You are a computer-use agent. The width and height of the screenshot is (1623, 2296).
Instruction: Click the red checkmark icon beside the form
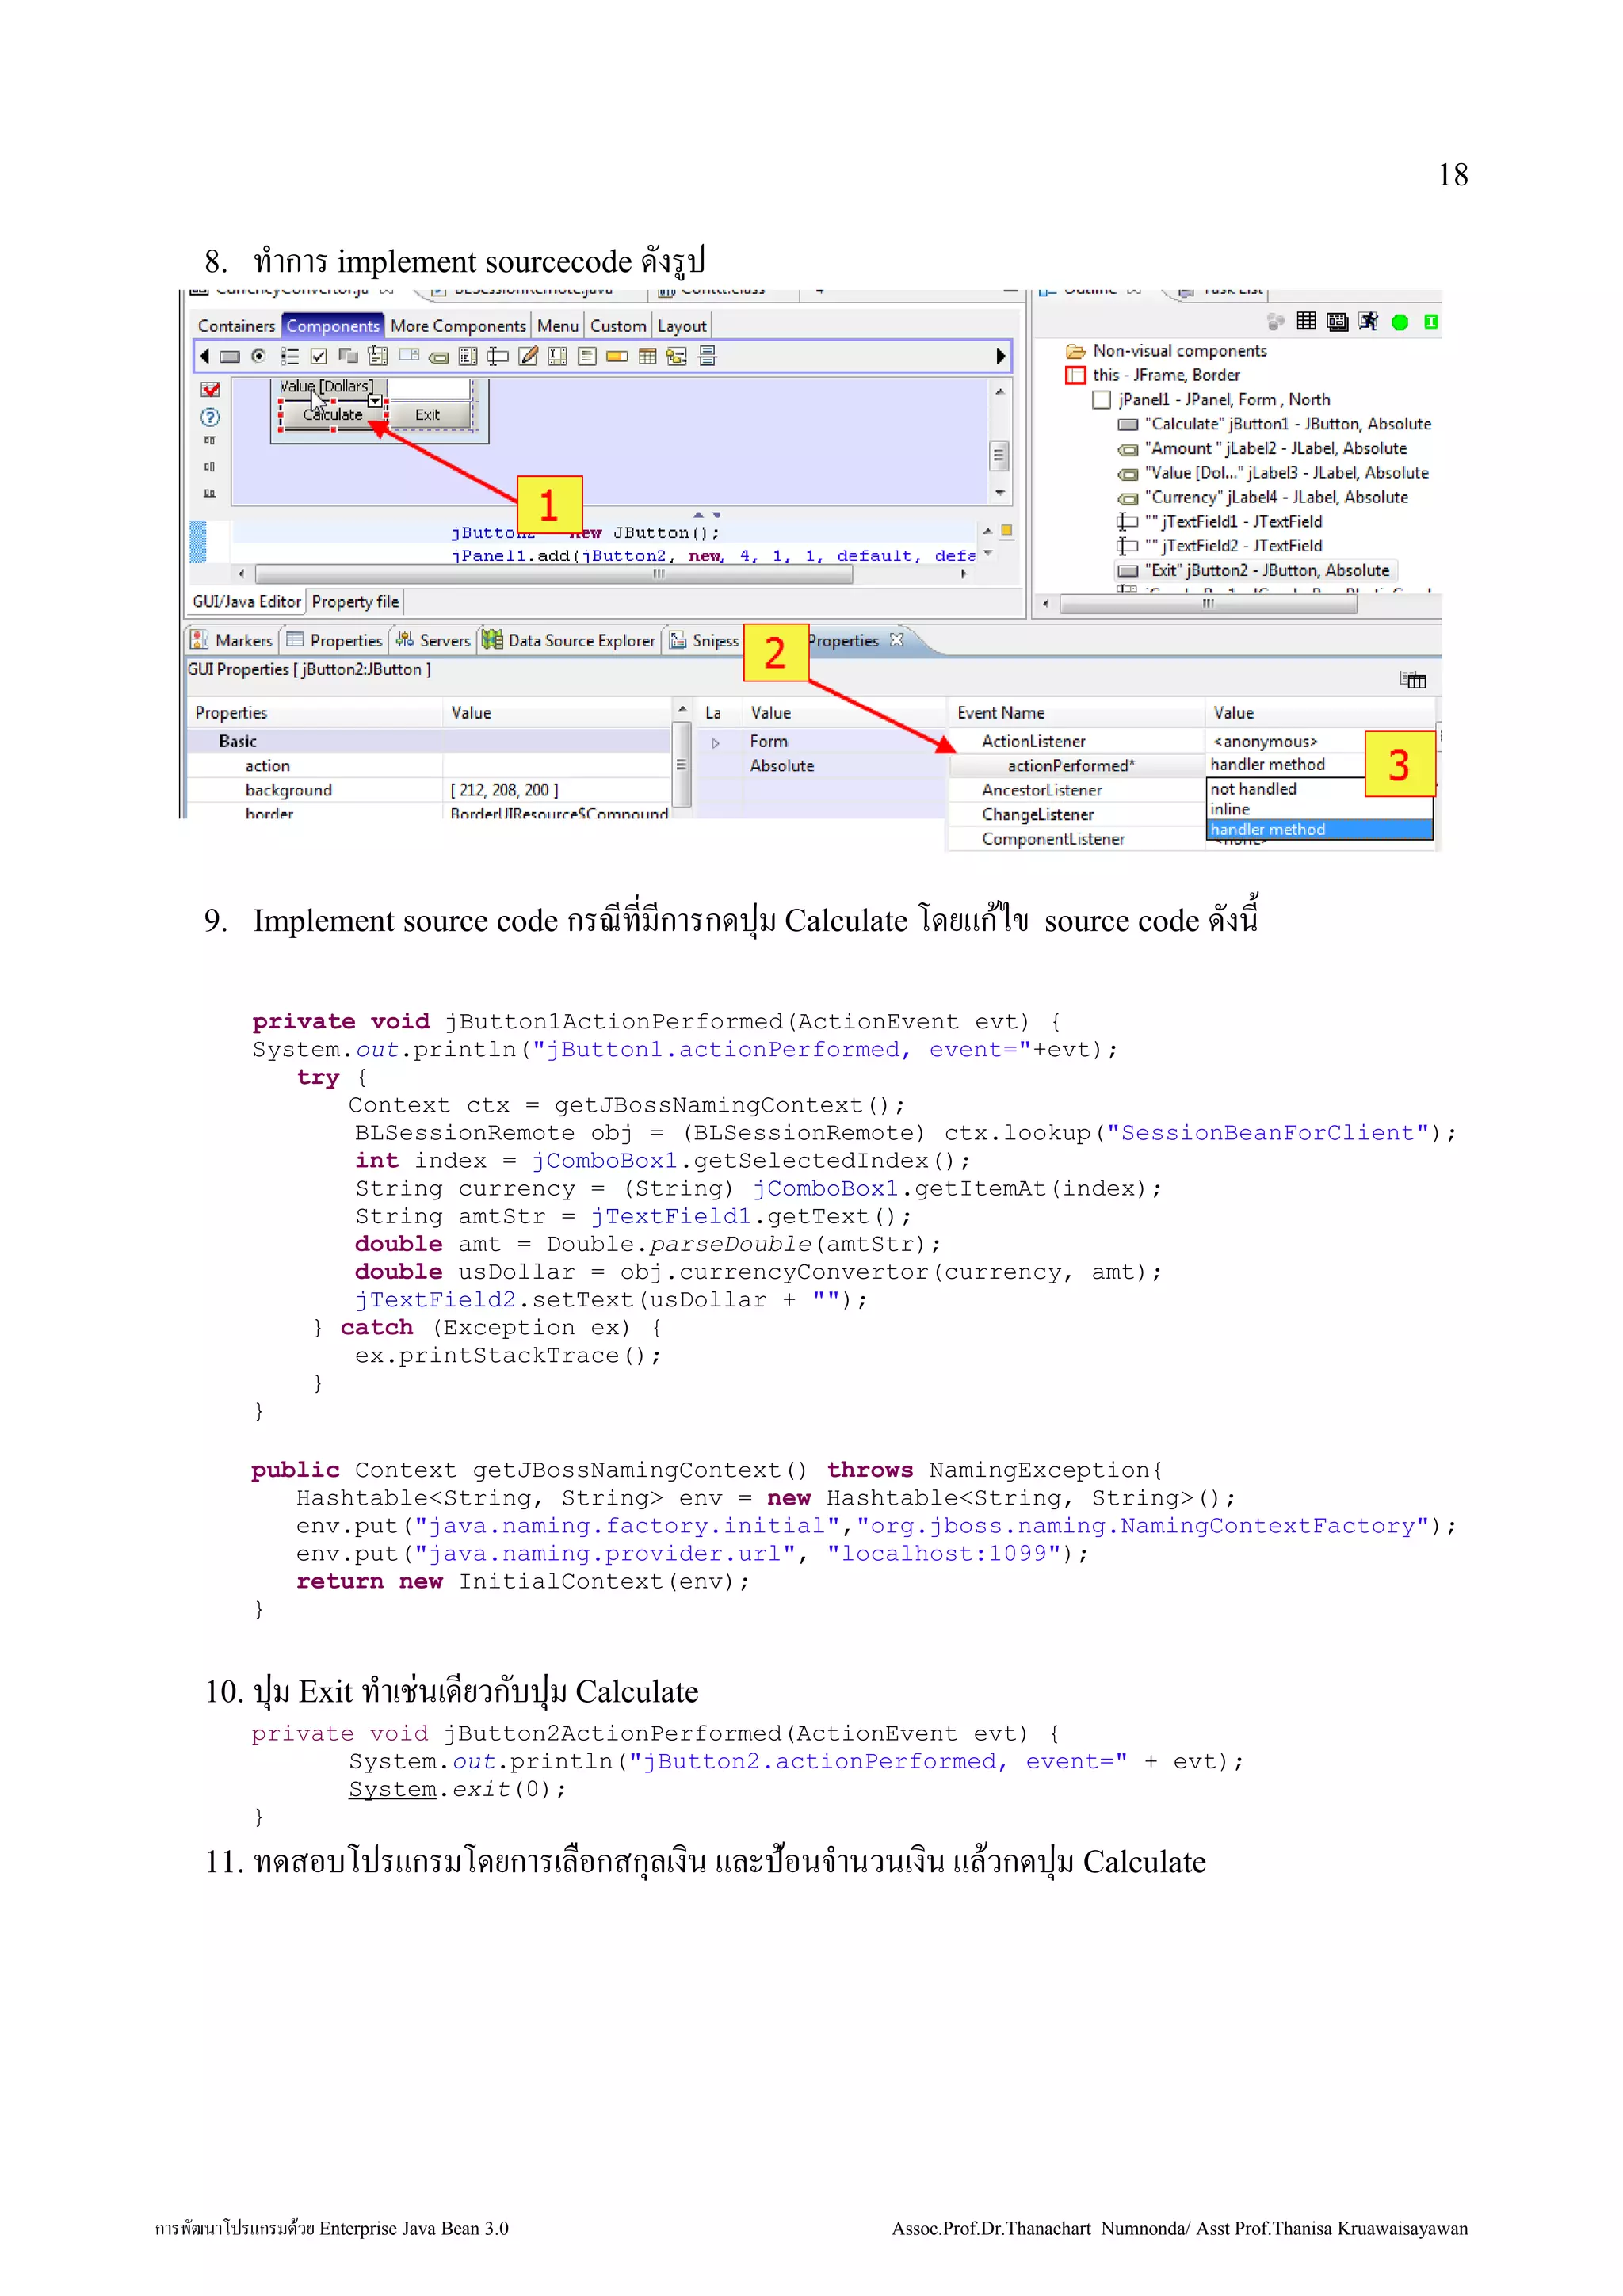click(210, 390)
